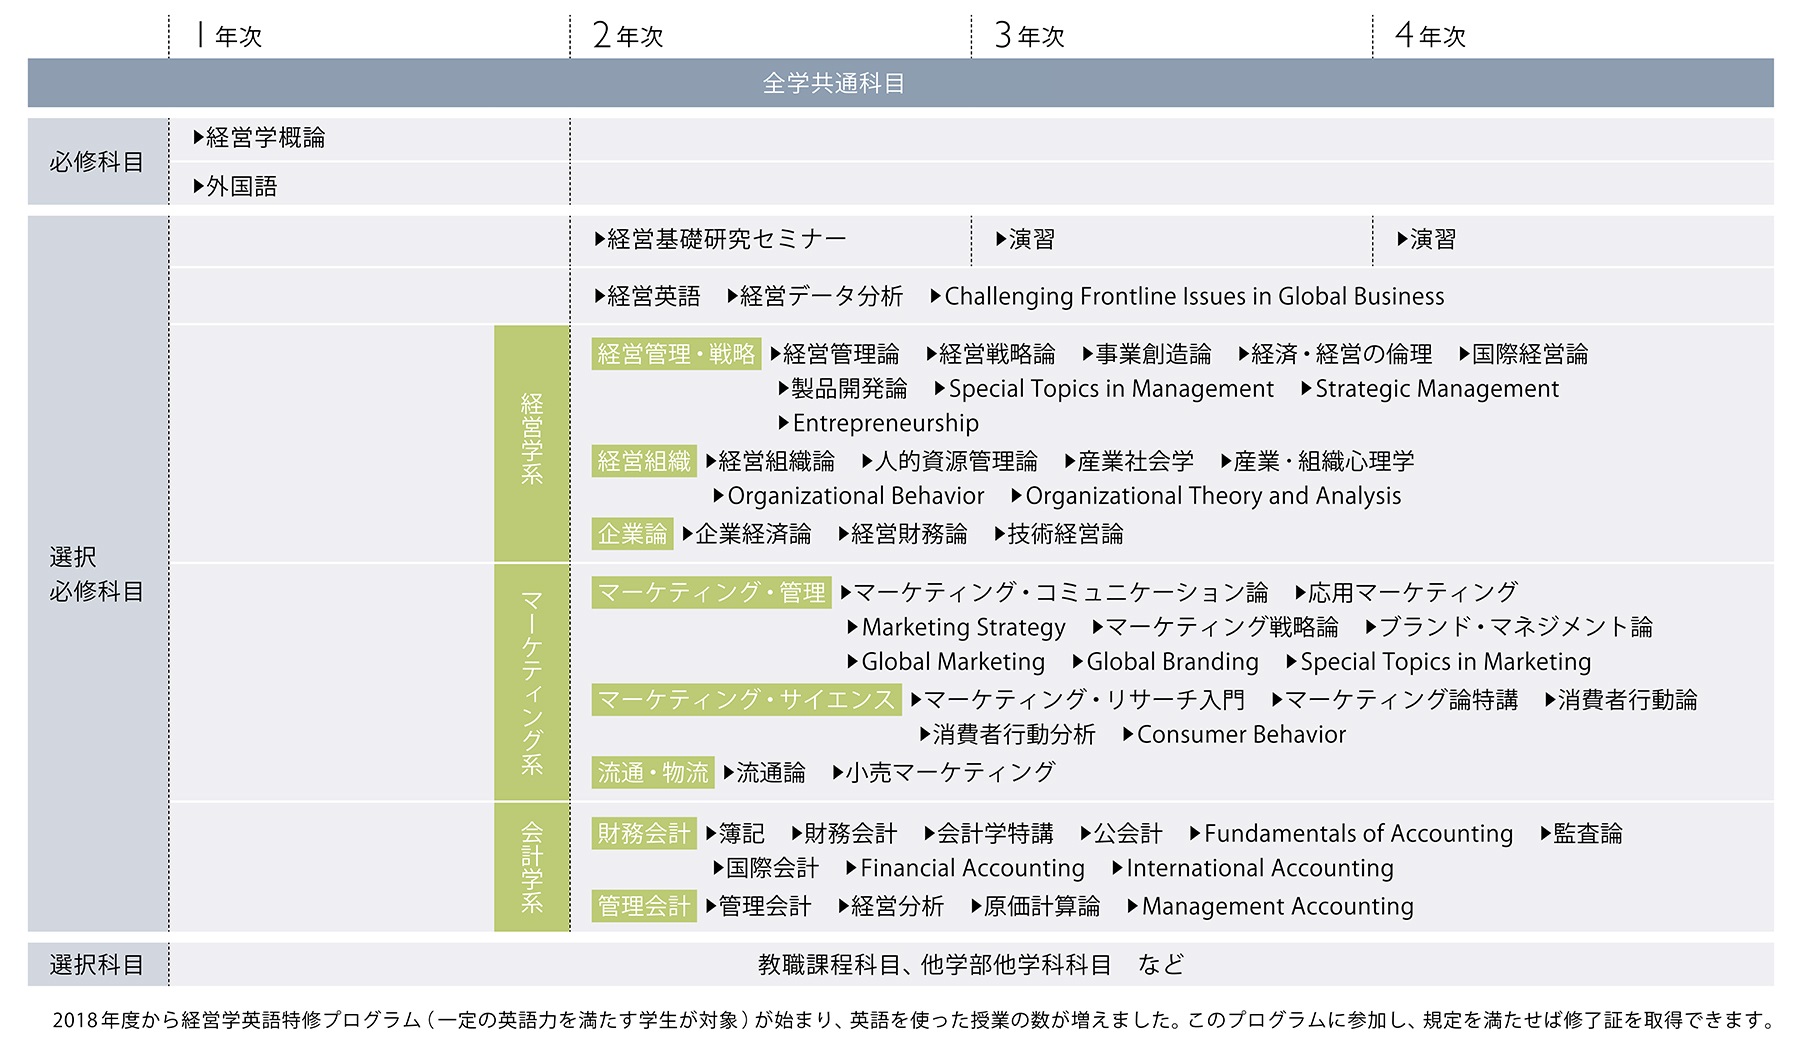Click the 管理会計 green tag
1800x1050 pixels.
(x=644, y=907)
